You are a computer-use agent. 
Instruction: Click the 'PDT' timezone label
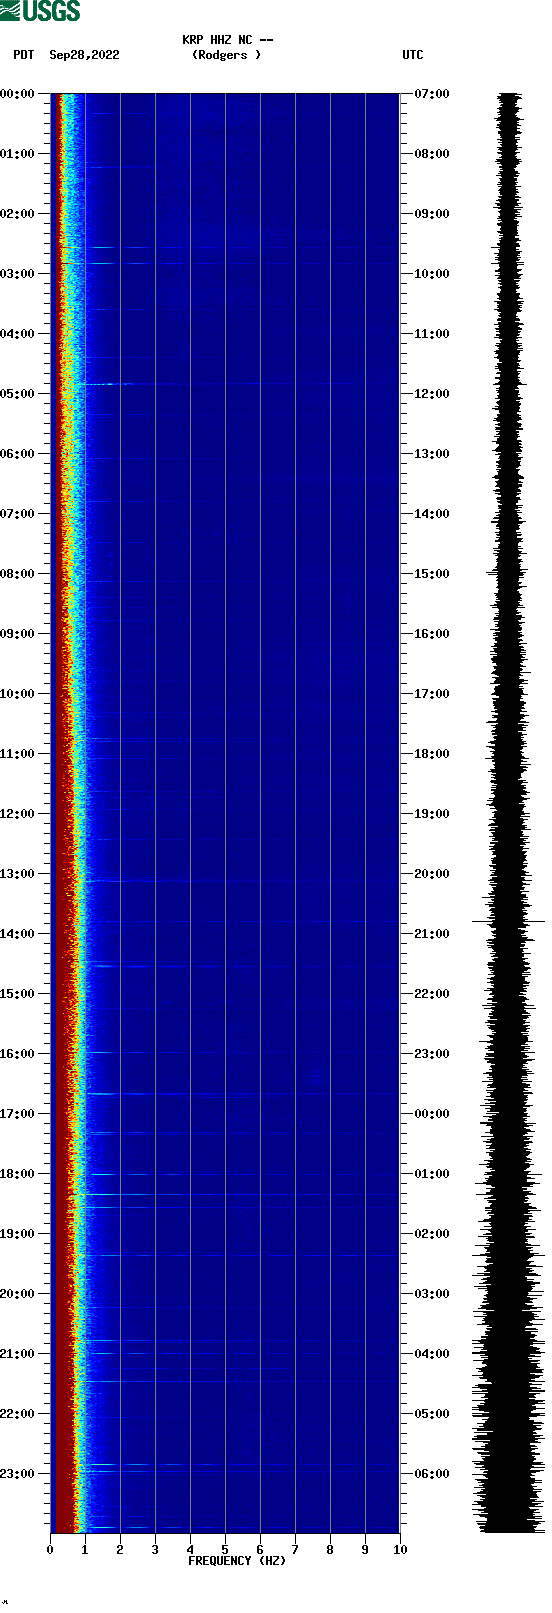(x=24, y=55)
